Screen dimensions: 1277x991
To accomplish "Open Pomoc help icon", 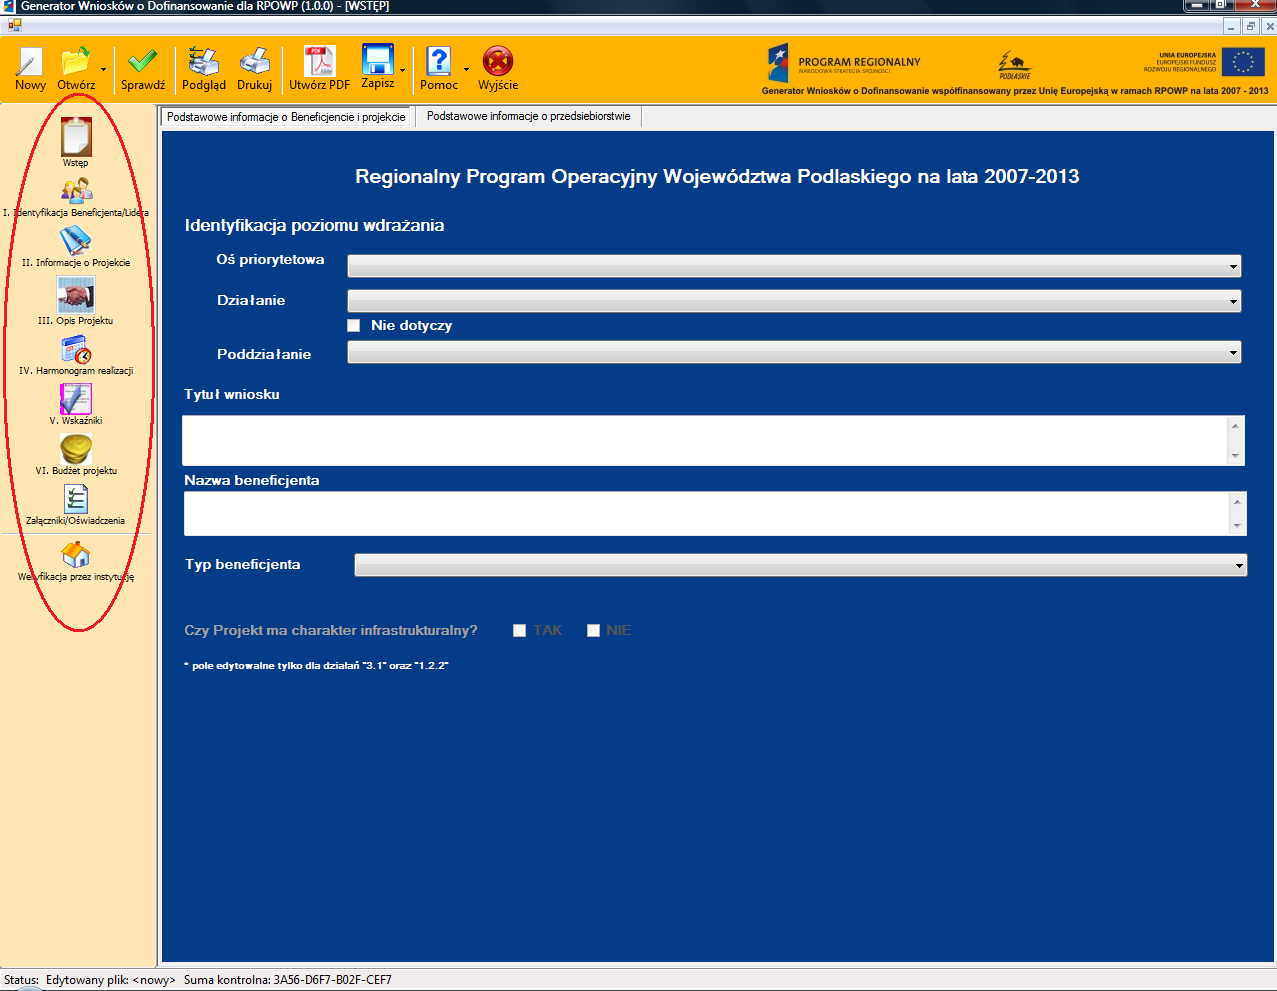I will 439,69.
